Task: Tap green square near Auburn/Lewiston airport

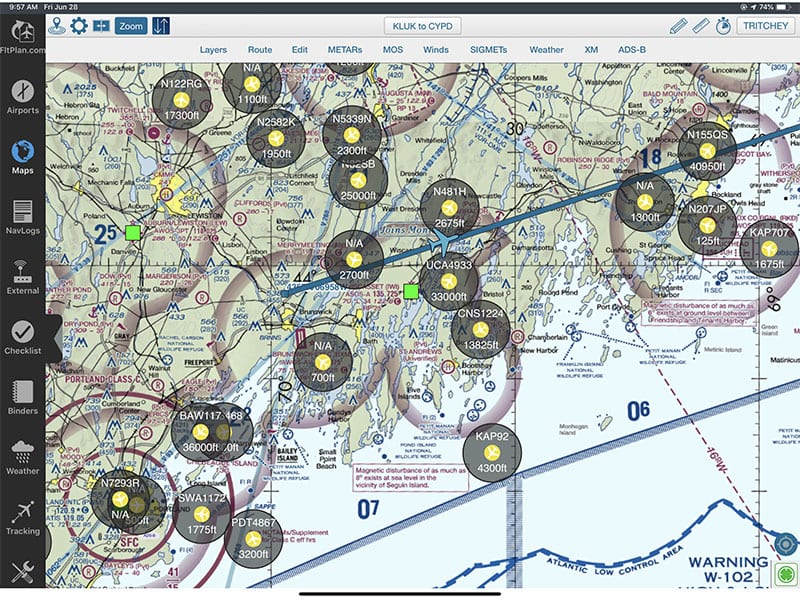Action: pyautogui.click(x=133, y=233)
